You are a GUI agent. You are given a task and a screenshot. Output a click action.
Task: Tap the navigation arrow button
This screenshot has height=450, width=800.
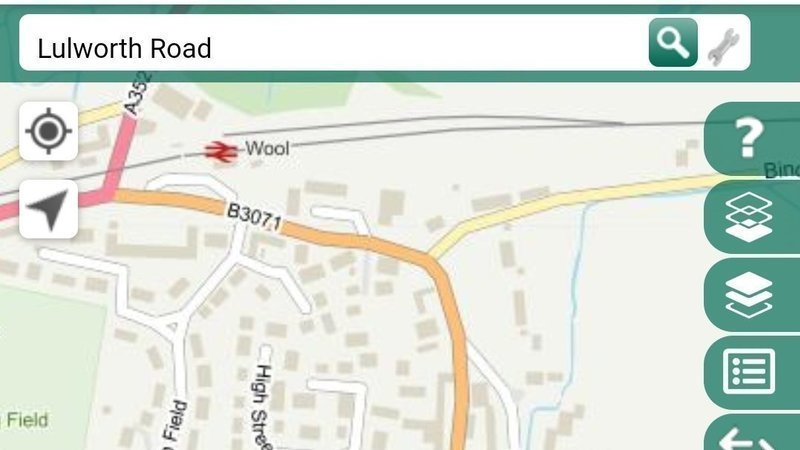(48, 209)
